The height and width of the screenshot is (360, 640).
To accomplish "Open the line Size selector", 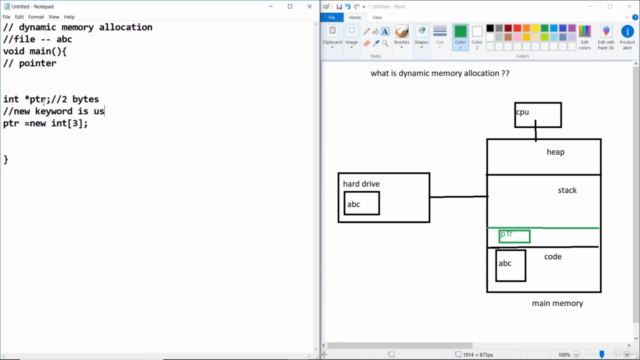I will [x=440, y=37].
